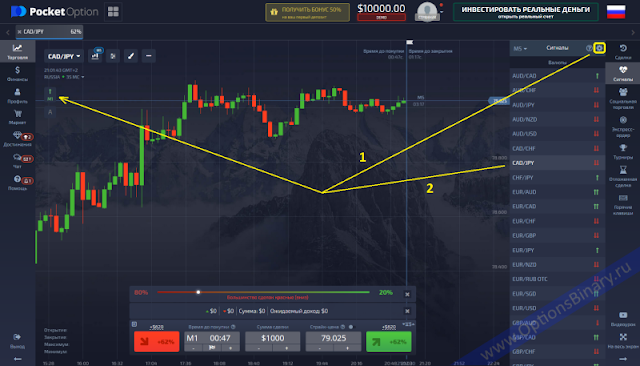Click the M1 signal indicator on chart
The image size is (640, 366).
coord(50,95)
